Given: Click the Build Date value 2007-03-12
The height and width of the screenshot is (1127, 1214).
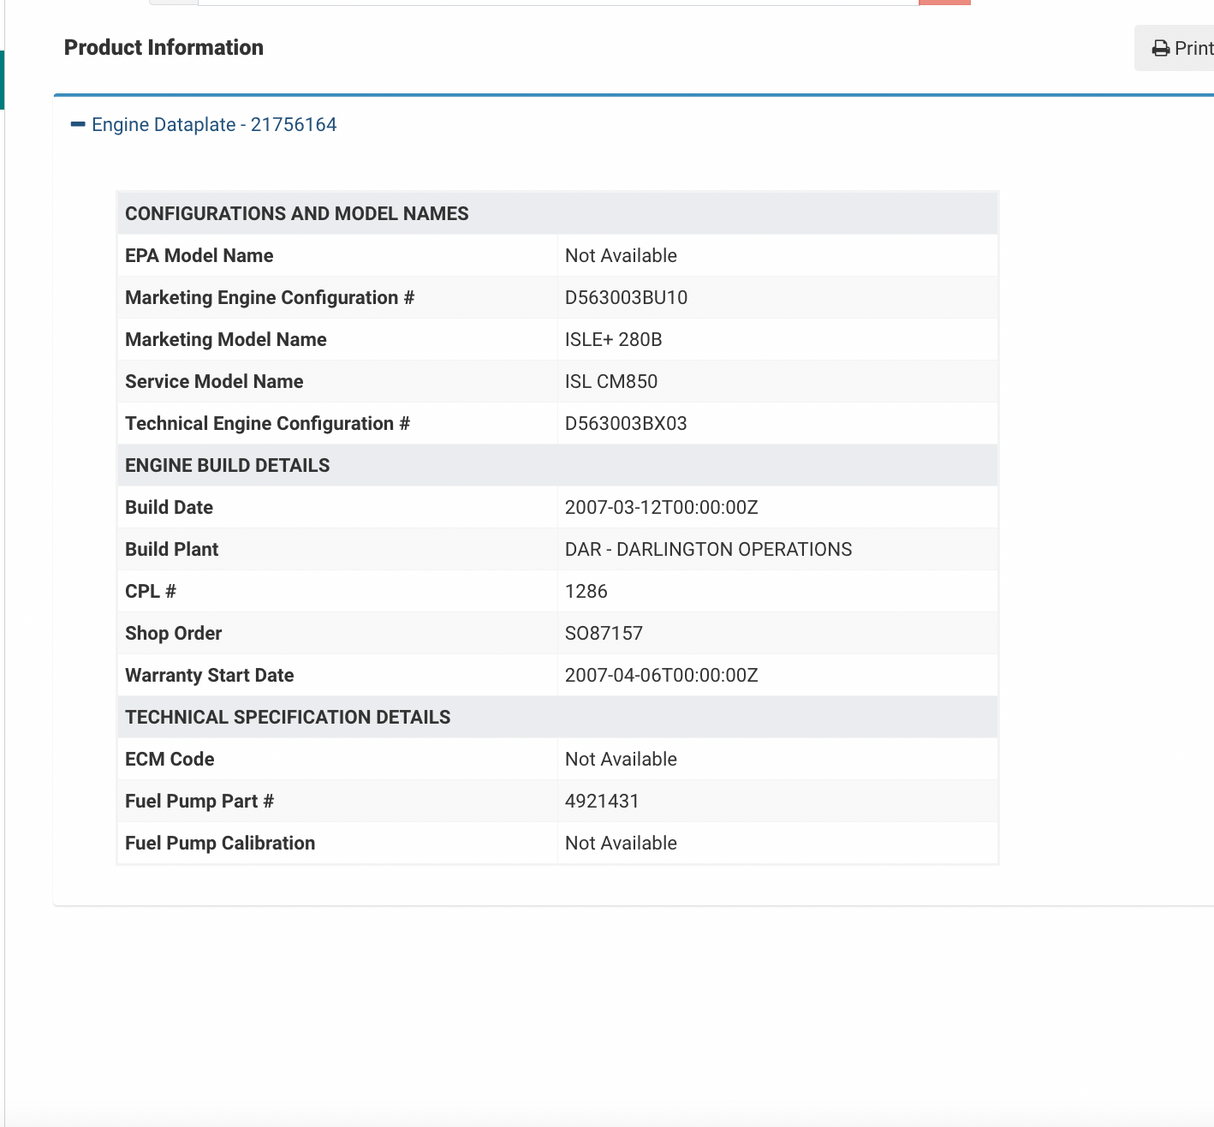Looking at the screenshot, I should pos(661,508).
